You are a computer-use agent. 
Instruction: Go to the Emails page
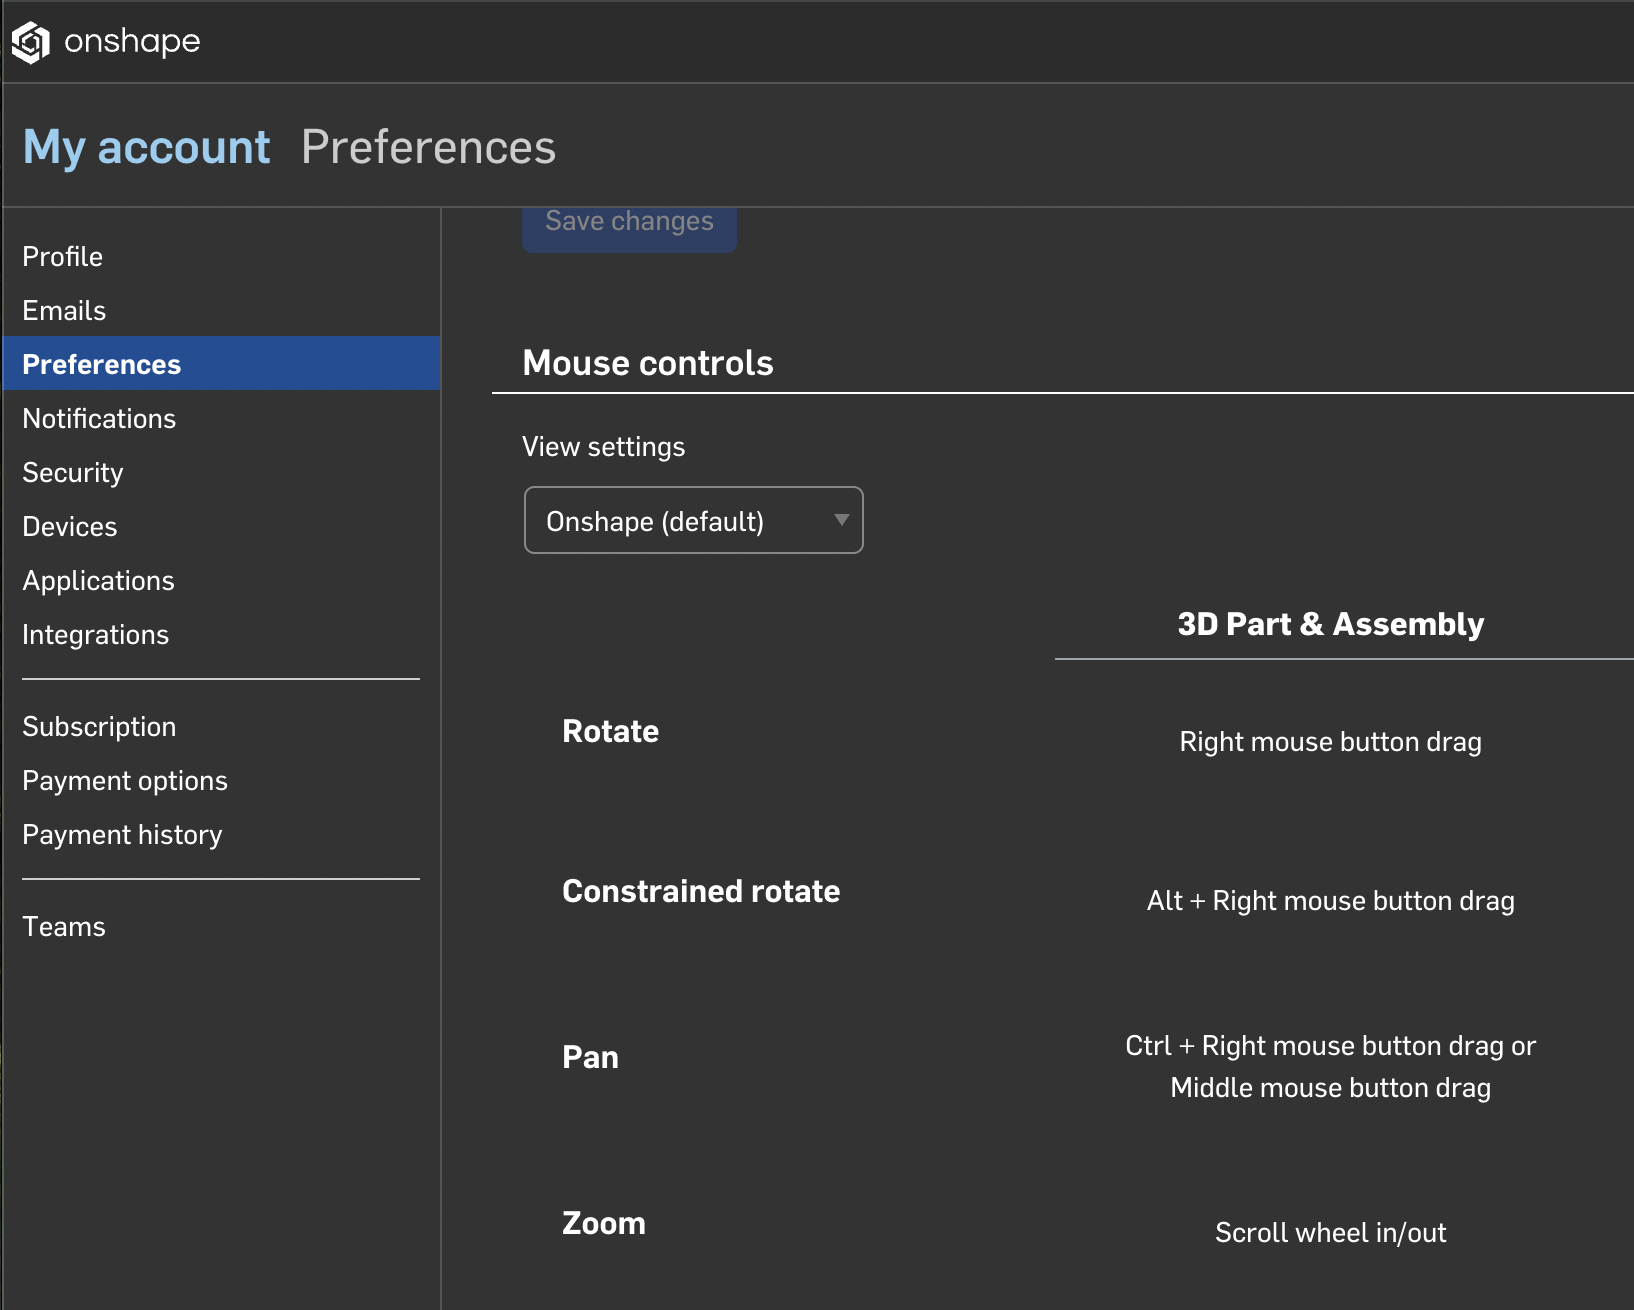tap(64, 311)
